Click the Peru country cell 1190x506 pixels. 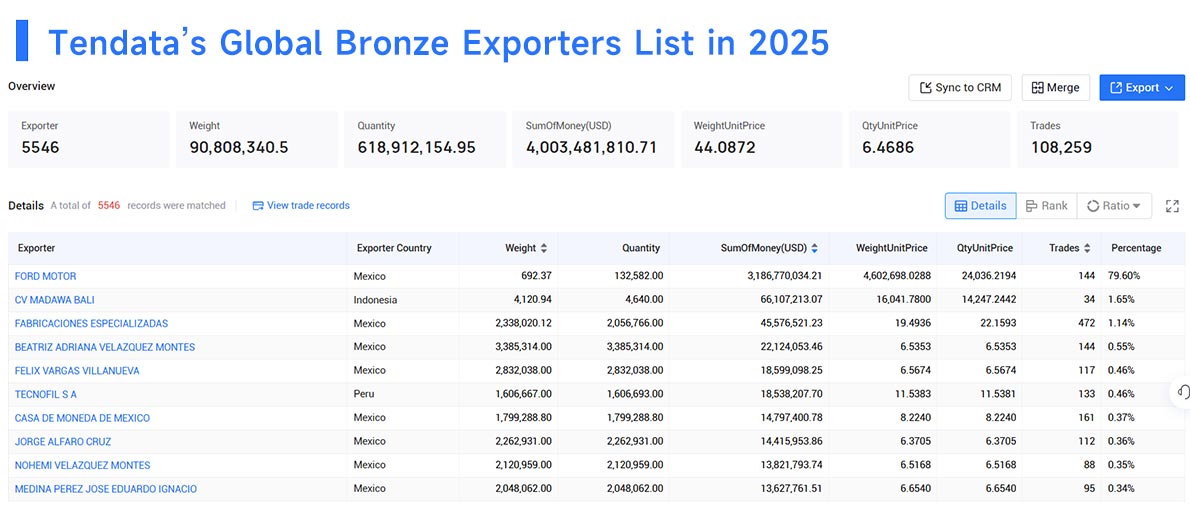coord(364,394)
